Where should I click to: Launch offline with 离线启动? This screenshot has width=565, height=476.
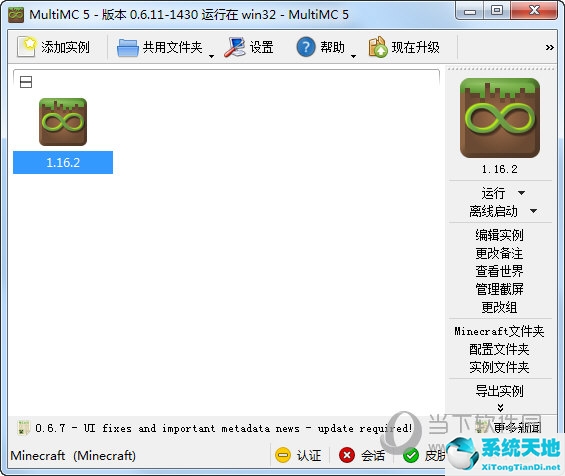pyautogui.click(x=493, y=211)
